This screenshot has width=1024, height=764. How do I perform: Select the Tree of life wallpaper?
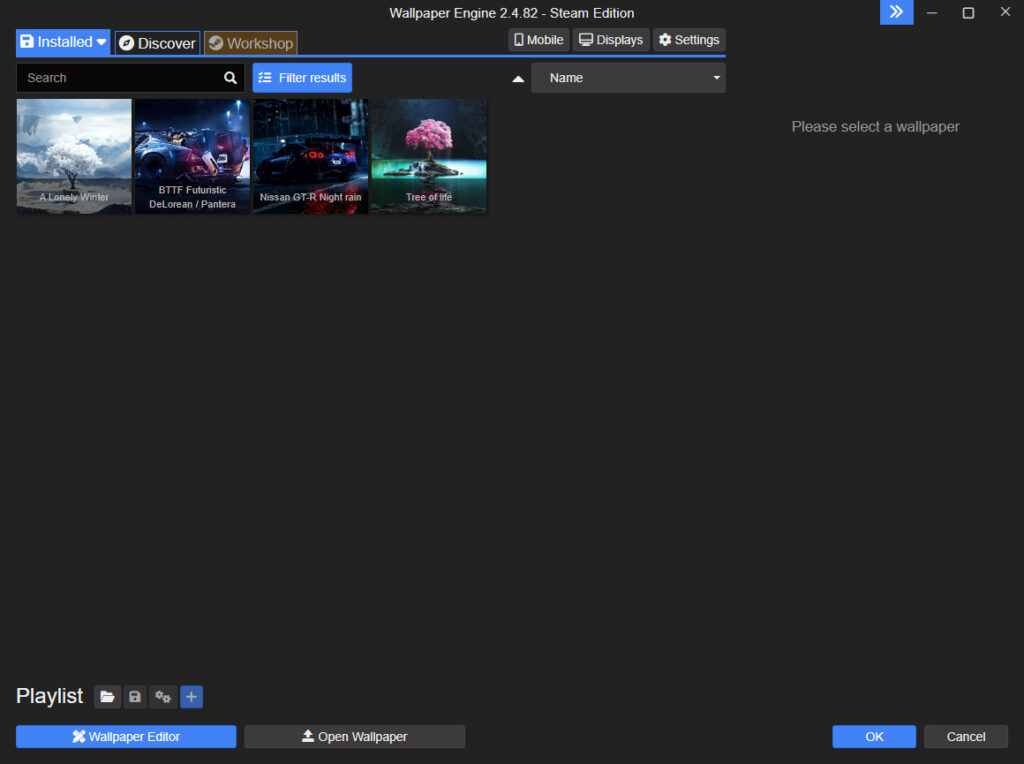(429, 156)
